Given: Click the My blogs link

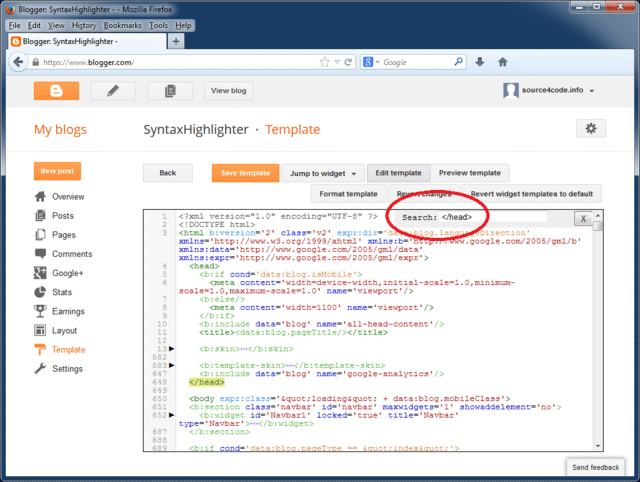Looking at the screenshot, I should tap(60, 129).
